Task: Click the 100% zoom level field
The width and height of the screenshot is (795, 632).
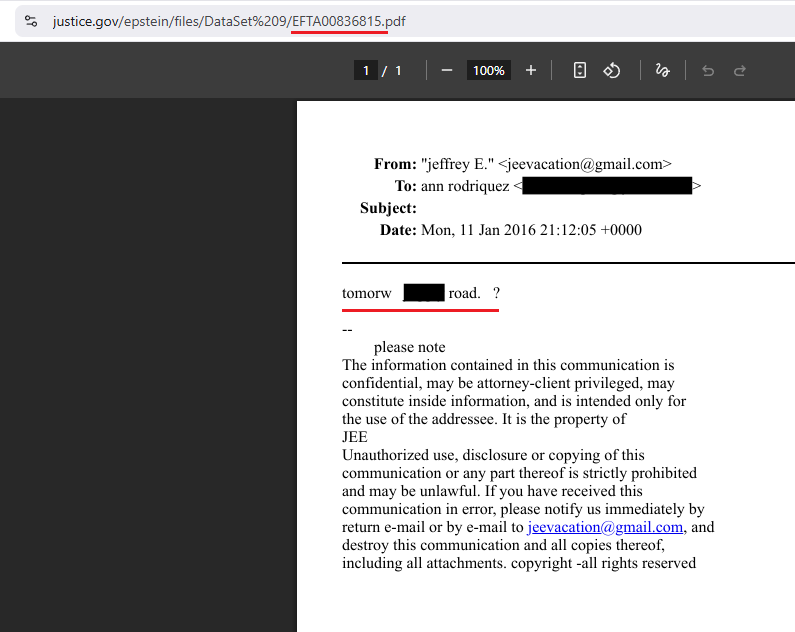Action: (x=489, y=70)
